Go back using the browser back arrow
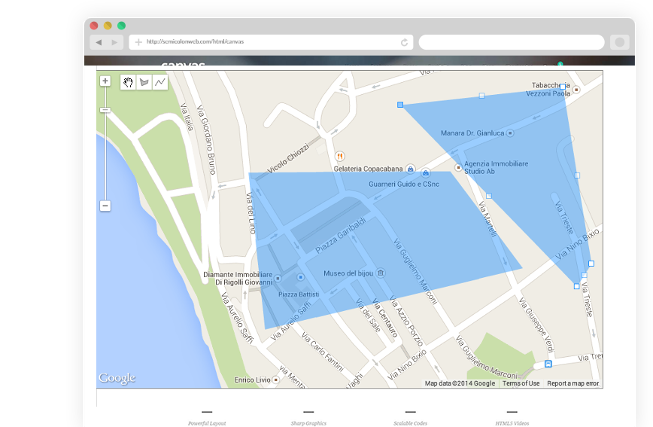Viewport: 653px width, 427px height. pyautogui.click(x=99, y=42)
